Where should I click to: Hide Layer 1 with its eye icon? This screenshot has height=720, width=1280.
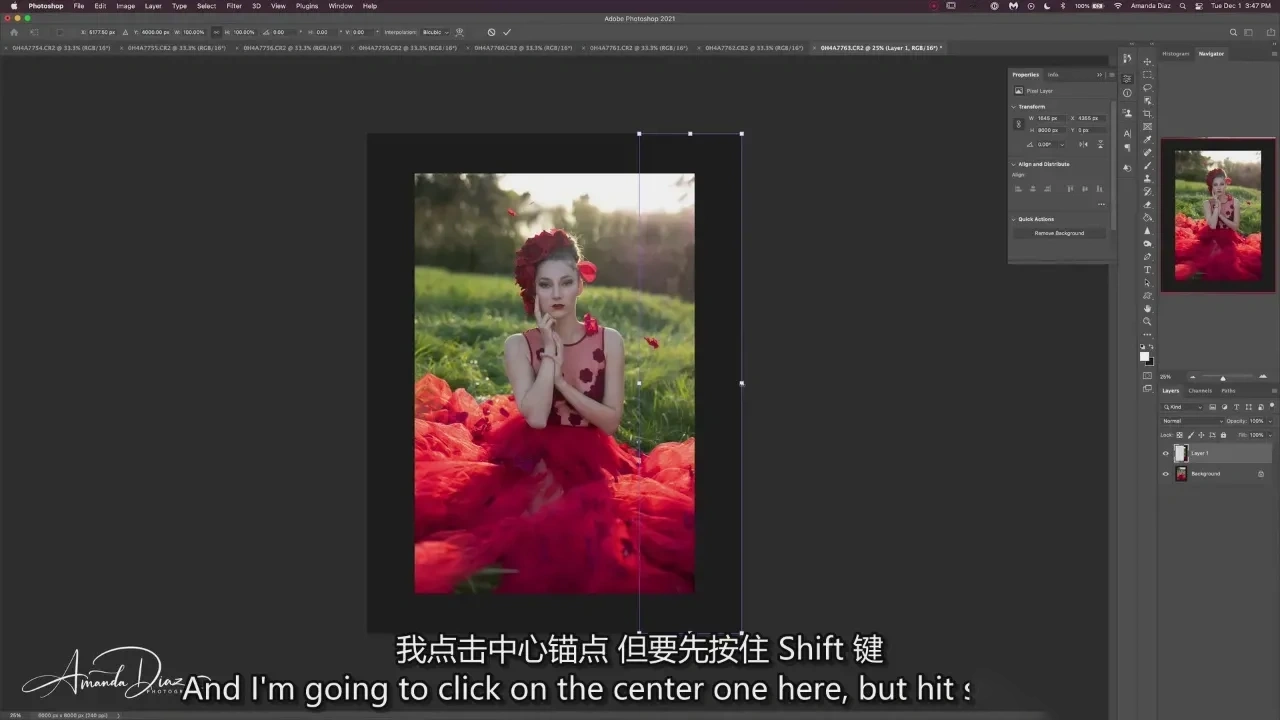[x=1165, y=453]
